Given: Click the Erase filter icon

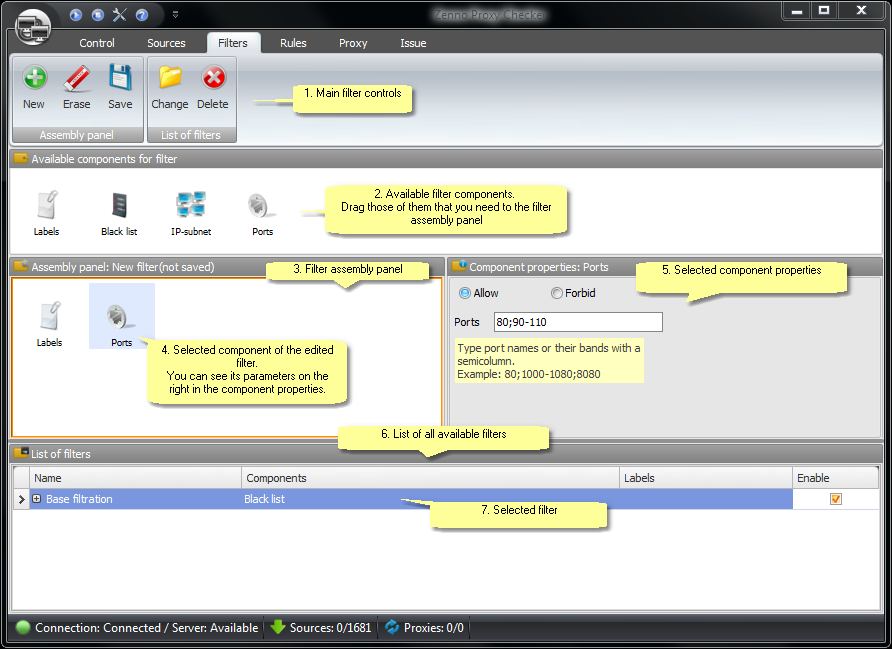Looking at the screenshot, I should 77,80.
